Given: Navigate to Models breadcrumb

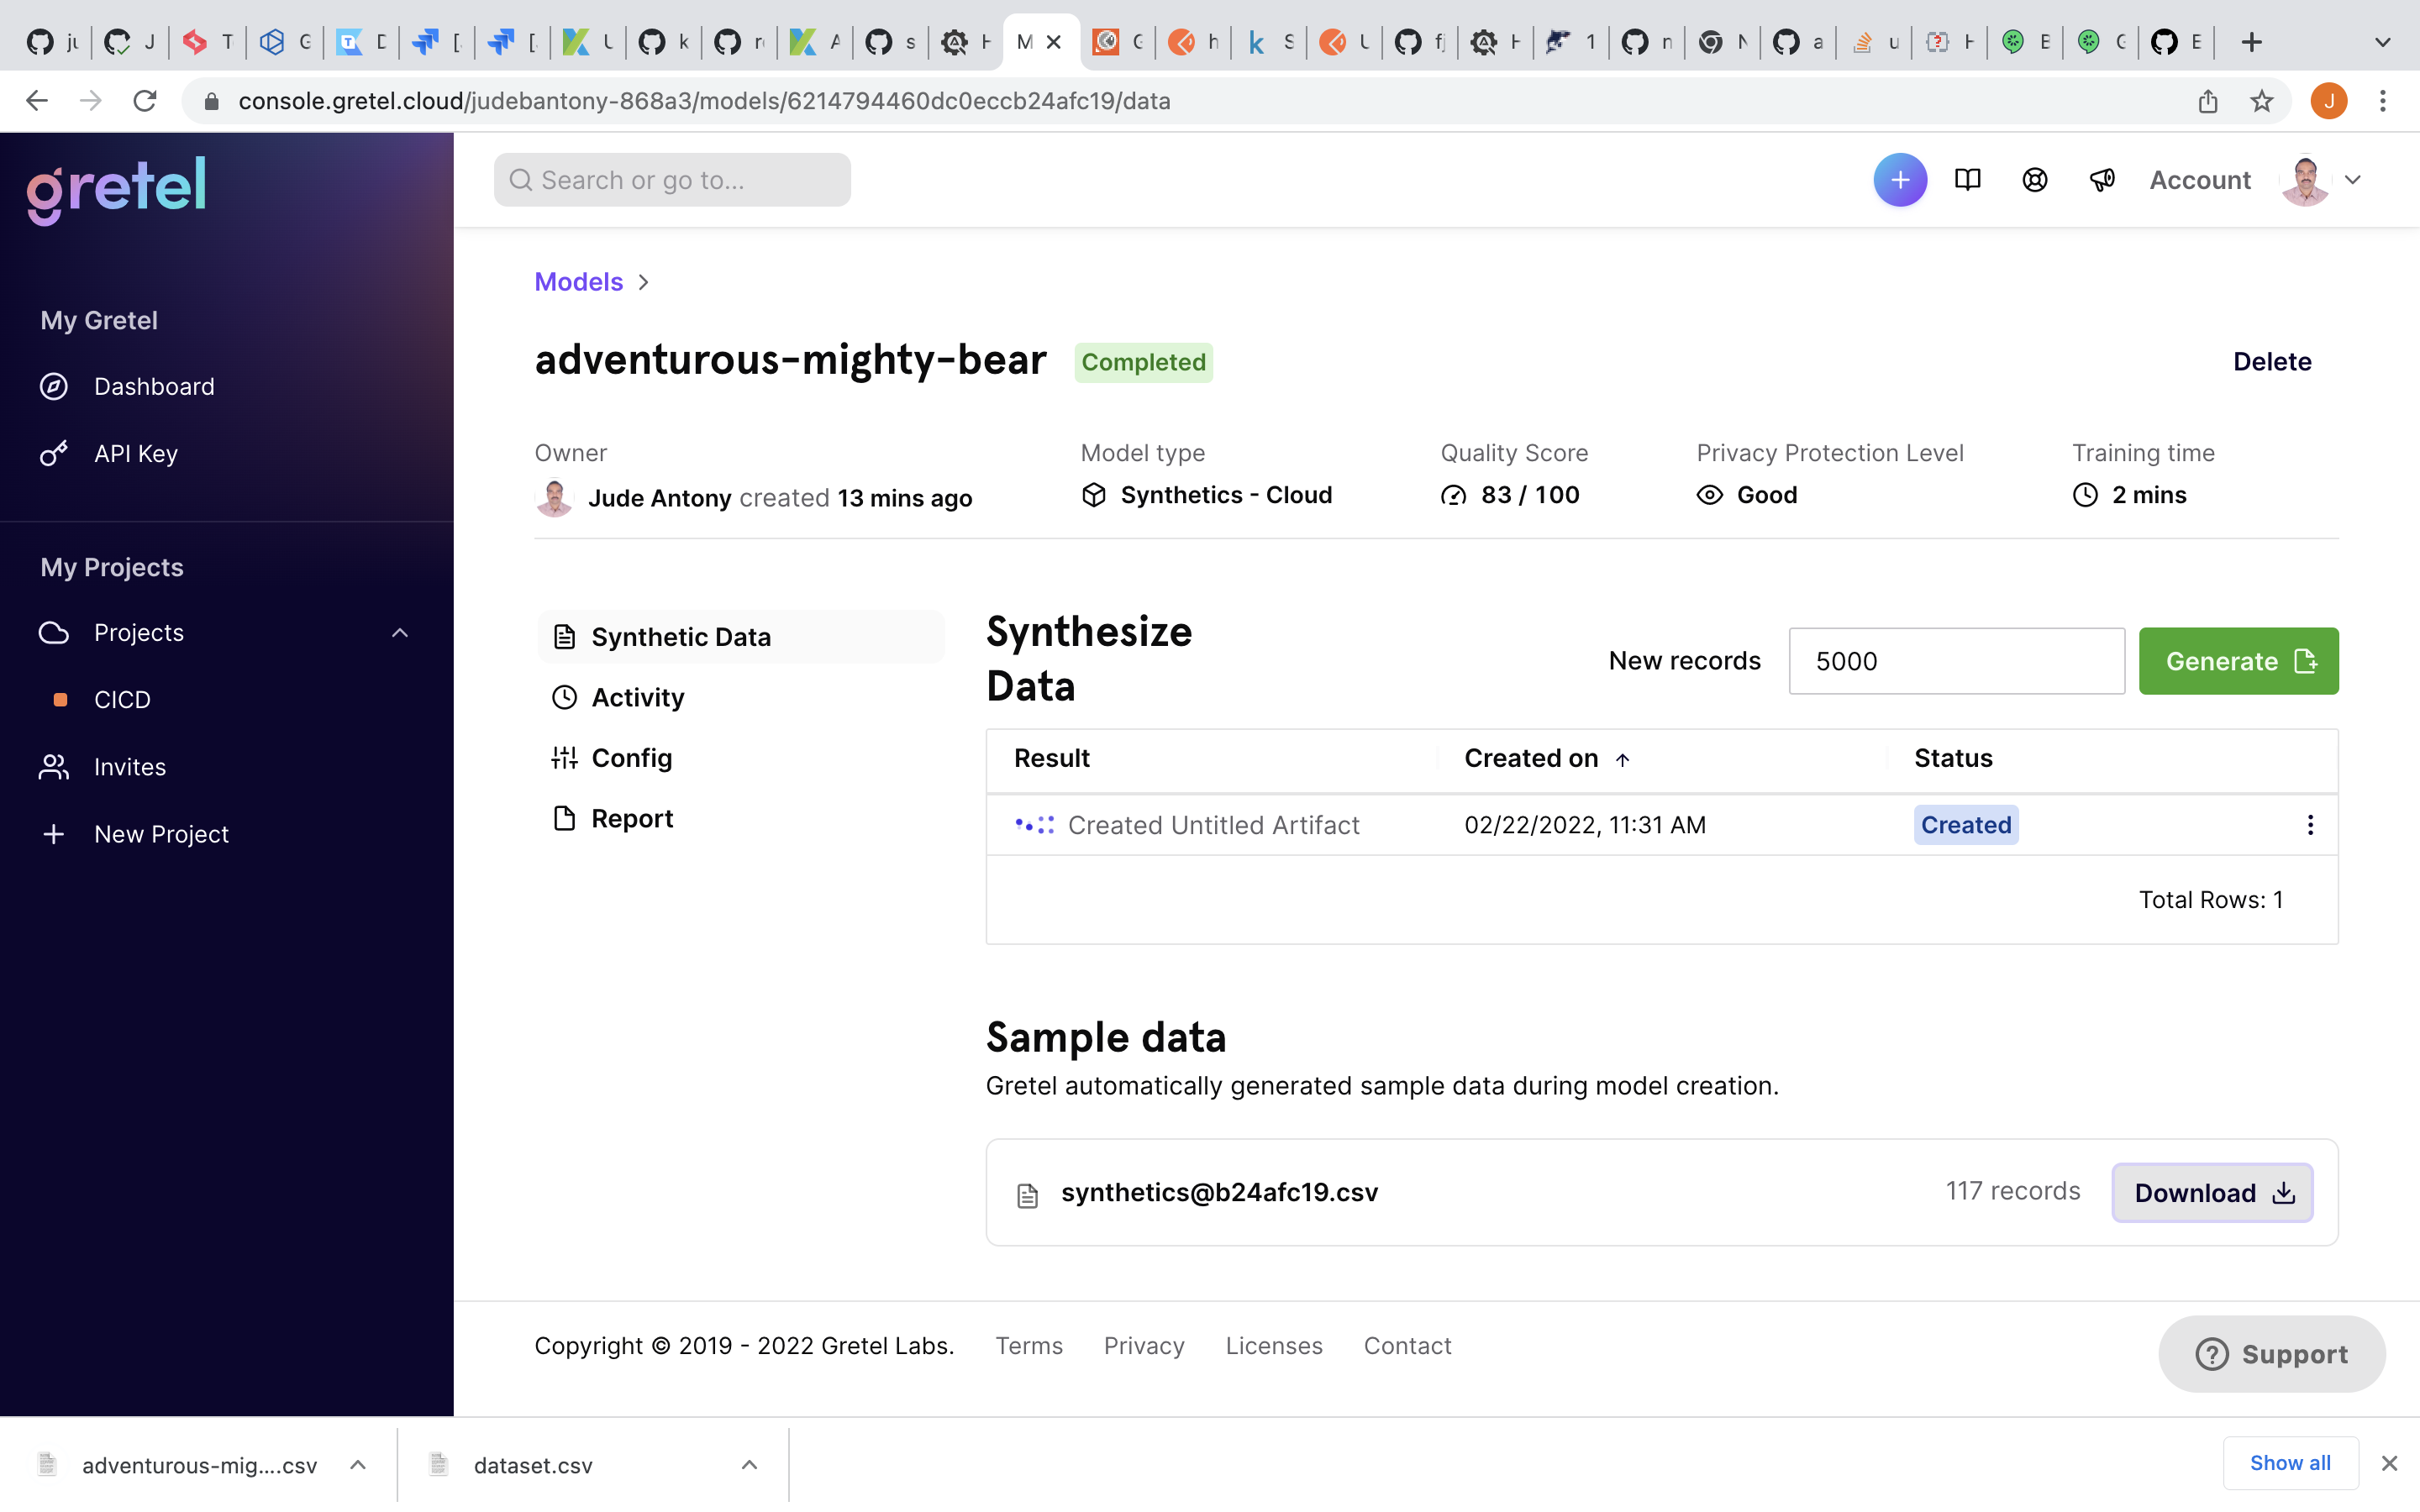Looking at the screenshot, I should point(579,282).
